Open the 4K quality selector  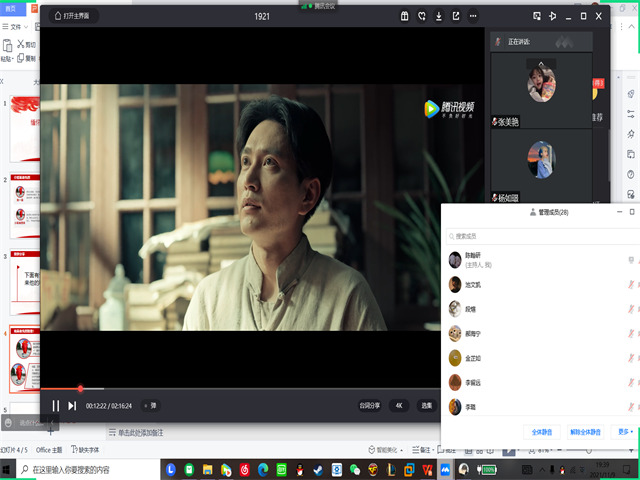pos(398,405)
